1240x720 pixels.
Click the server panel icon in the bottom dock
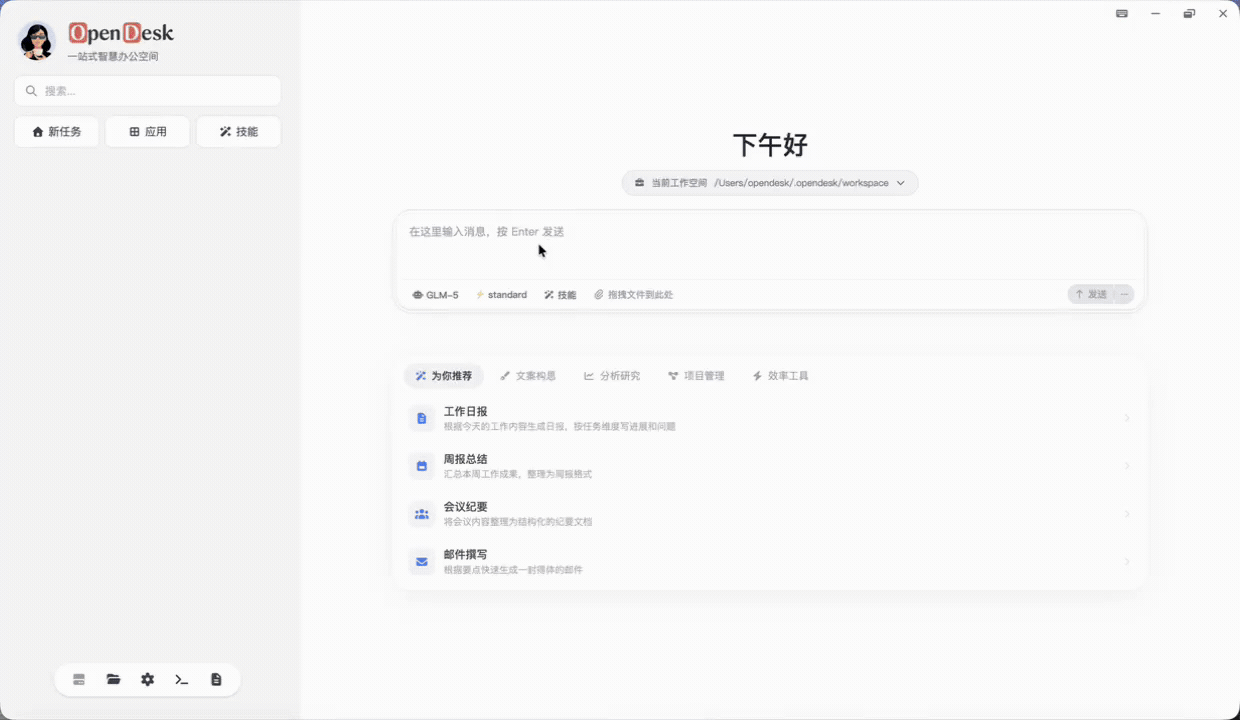(x=79, y=680)
